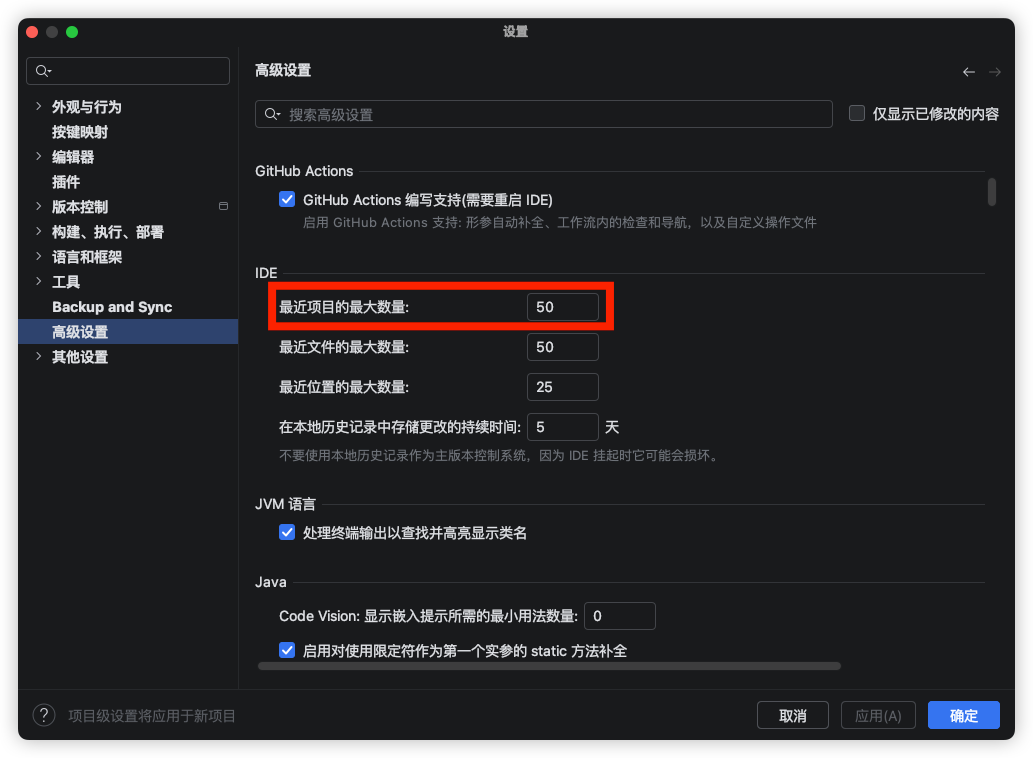Viewport: 1033px width, 758px height.
Task: Expand the 外观与行为 tree node
Action: 38,107
